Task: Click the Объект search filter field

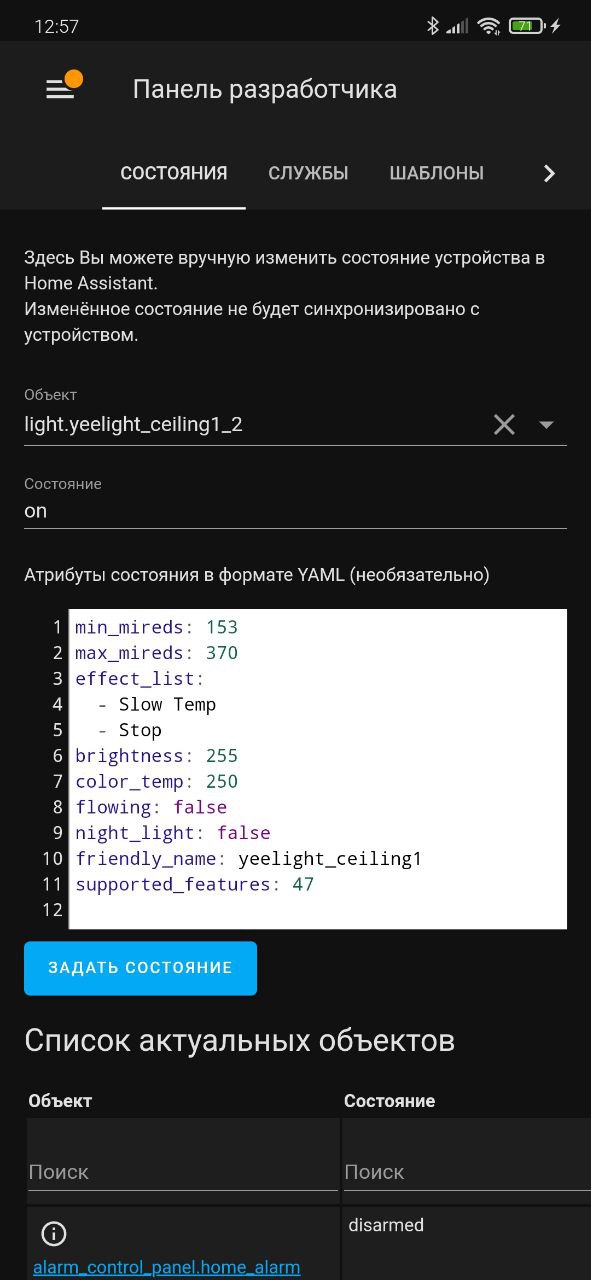Action: click(183, 1171)
